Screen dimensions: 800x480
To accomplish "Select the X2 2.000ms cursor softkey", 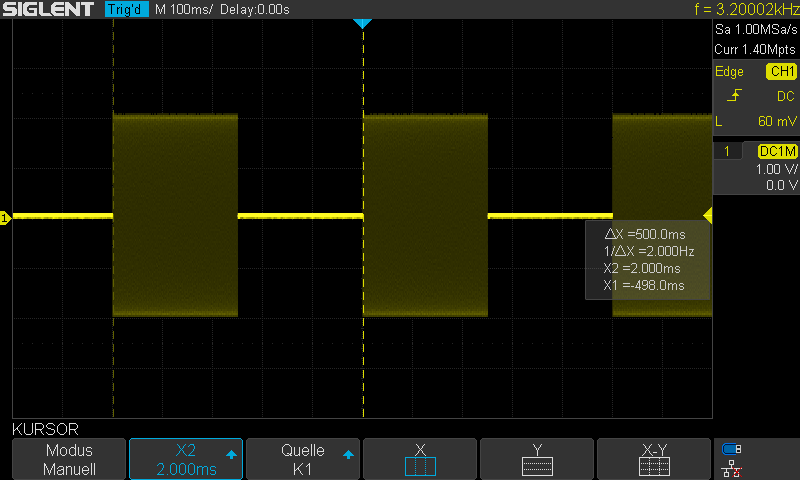I will (x=186, y=459).
